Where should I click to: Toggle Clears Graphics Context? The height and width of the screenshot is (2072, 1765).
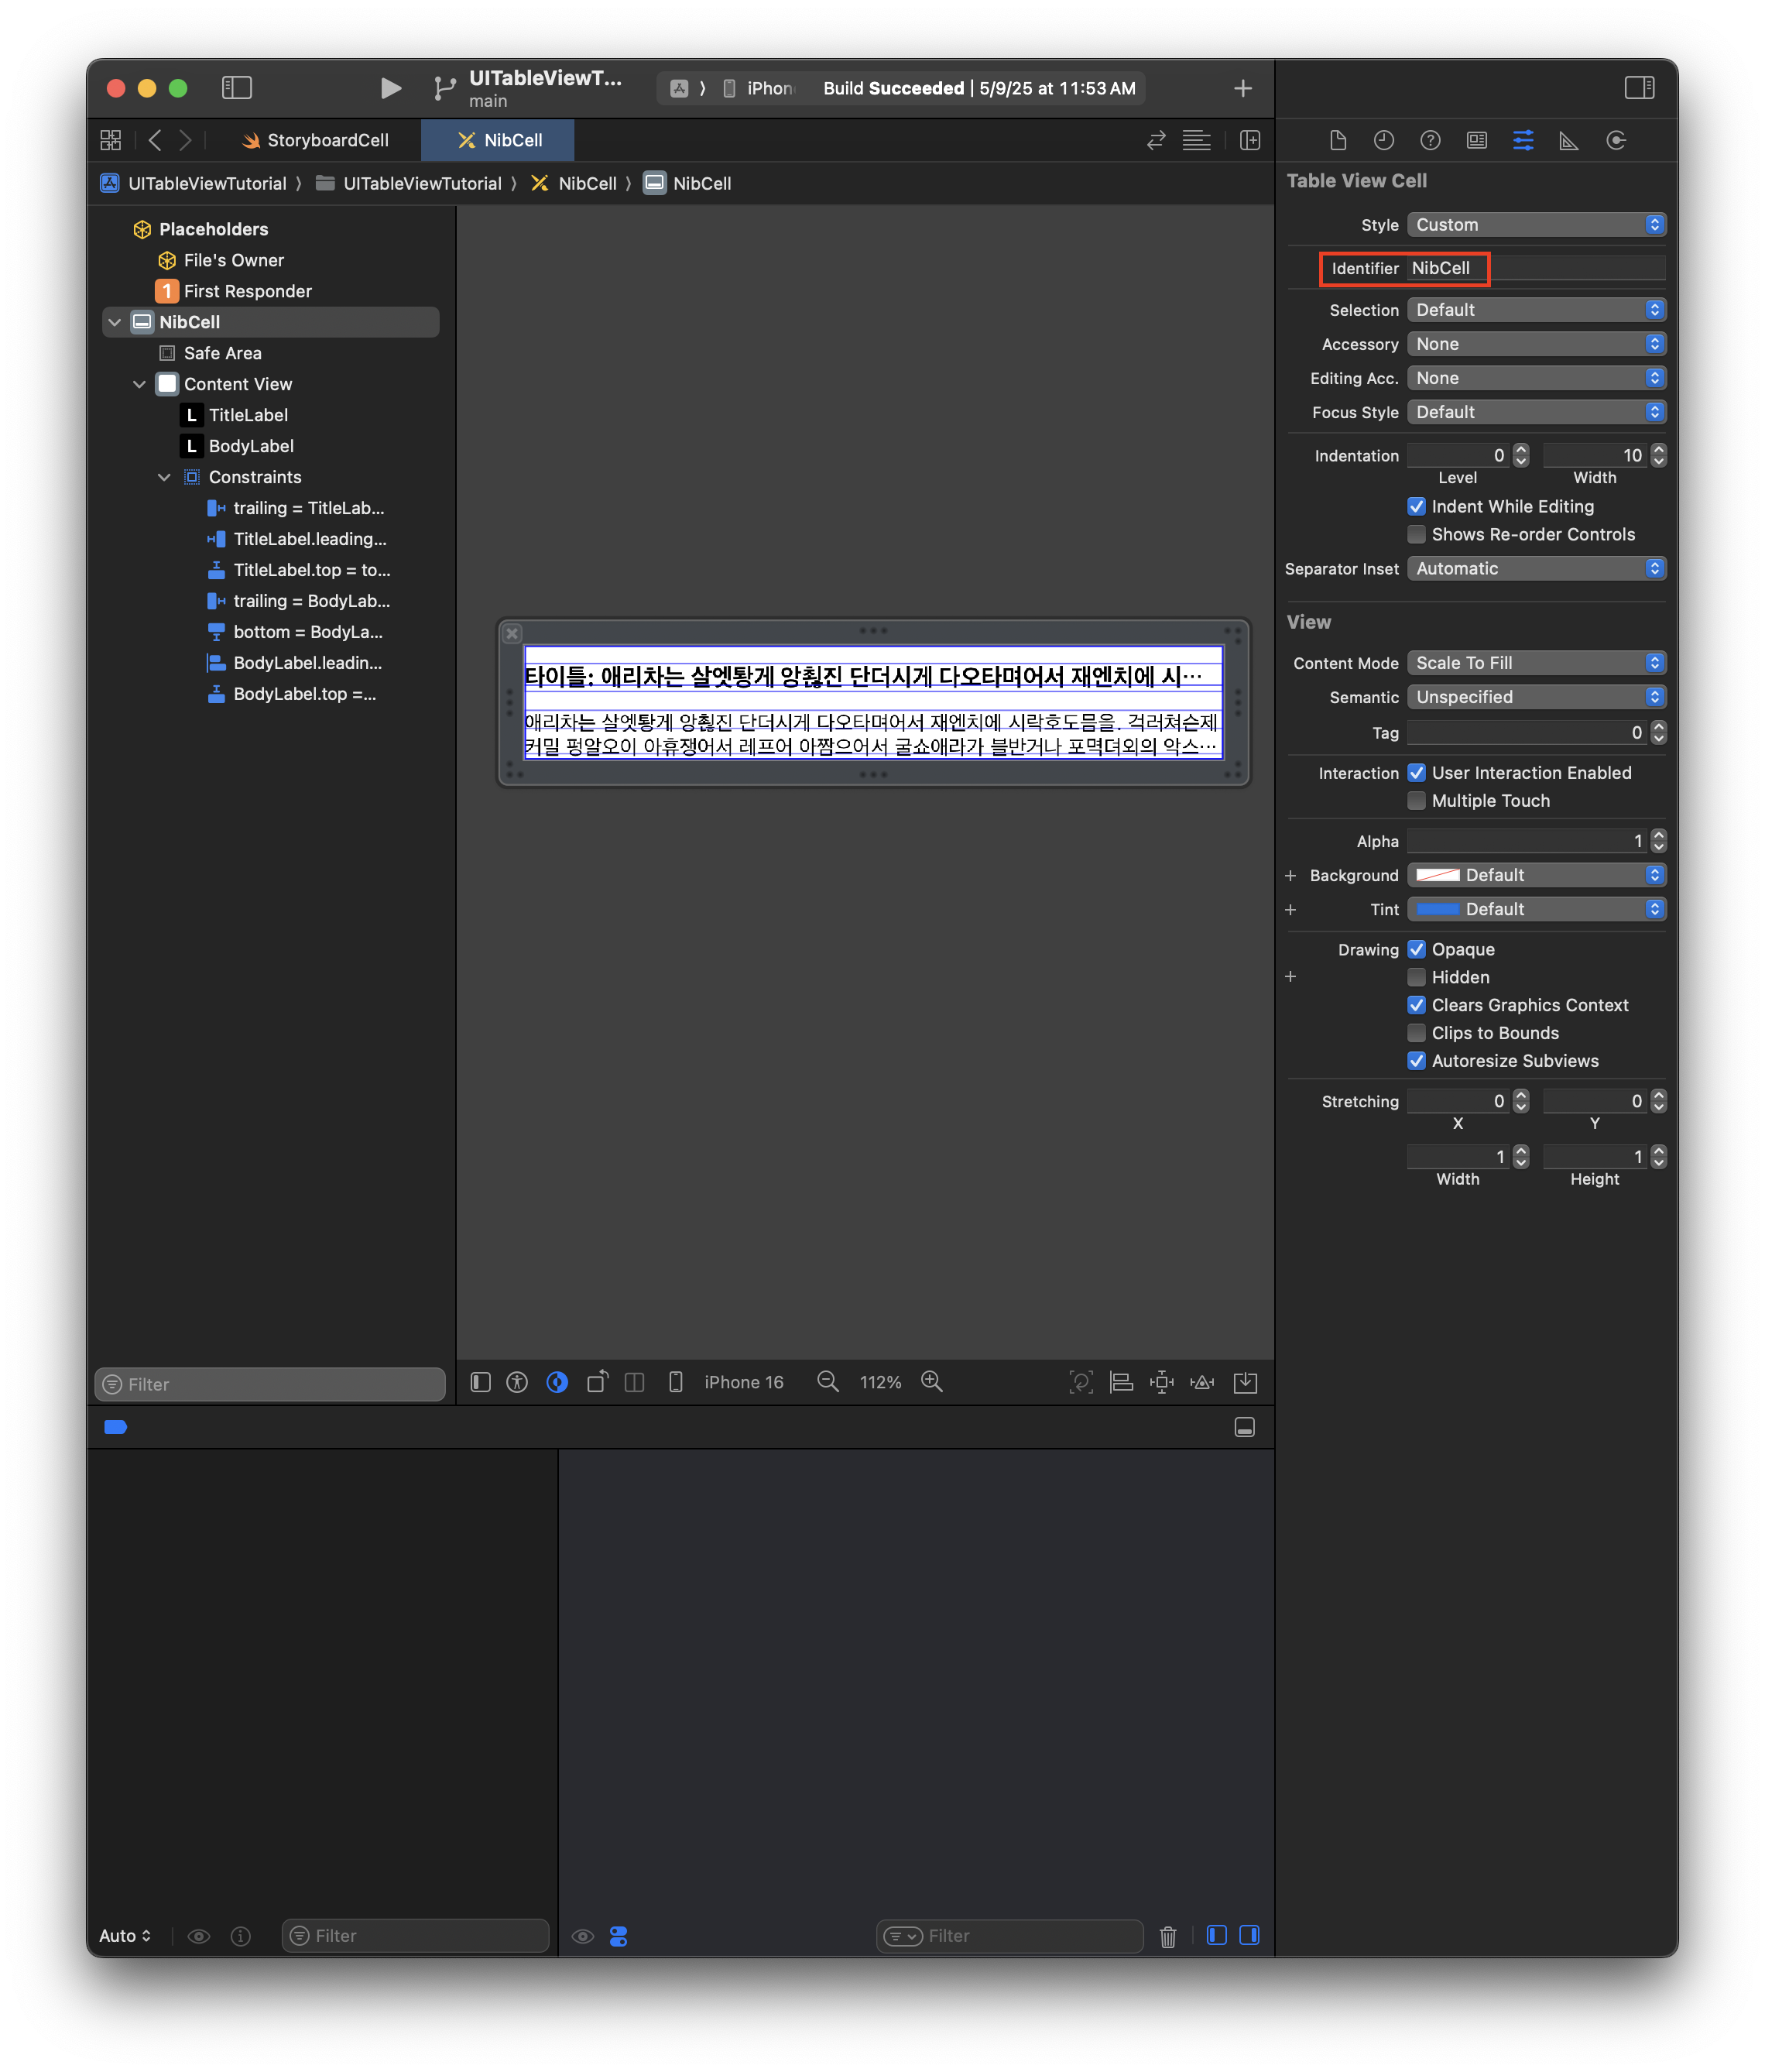point(1416,1005)
